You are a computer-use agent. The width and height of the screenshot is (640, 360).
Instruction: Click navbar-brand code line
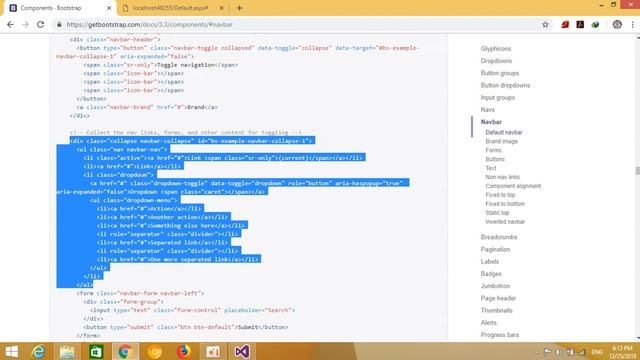coord(147,107)
